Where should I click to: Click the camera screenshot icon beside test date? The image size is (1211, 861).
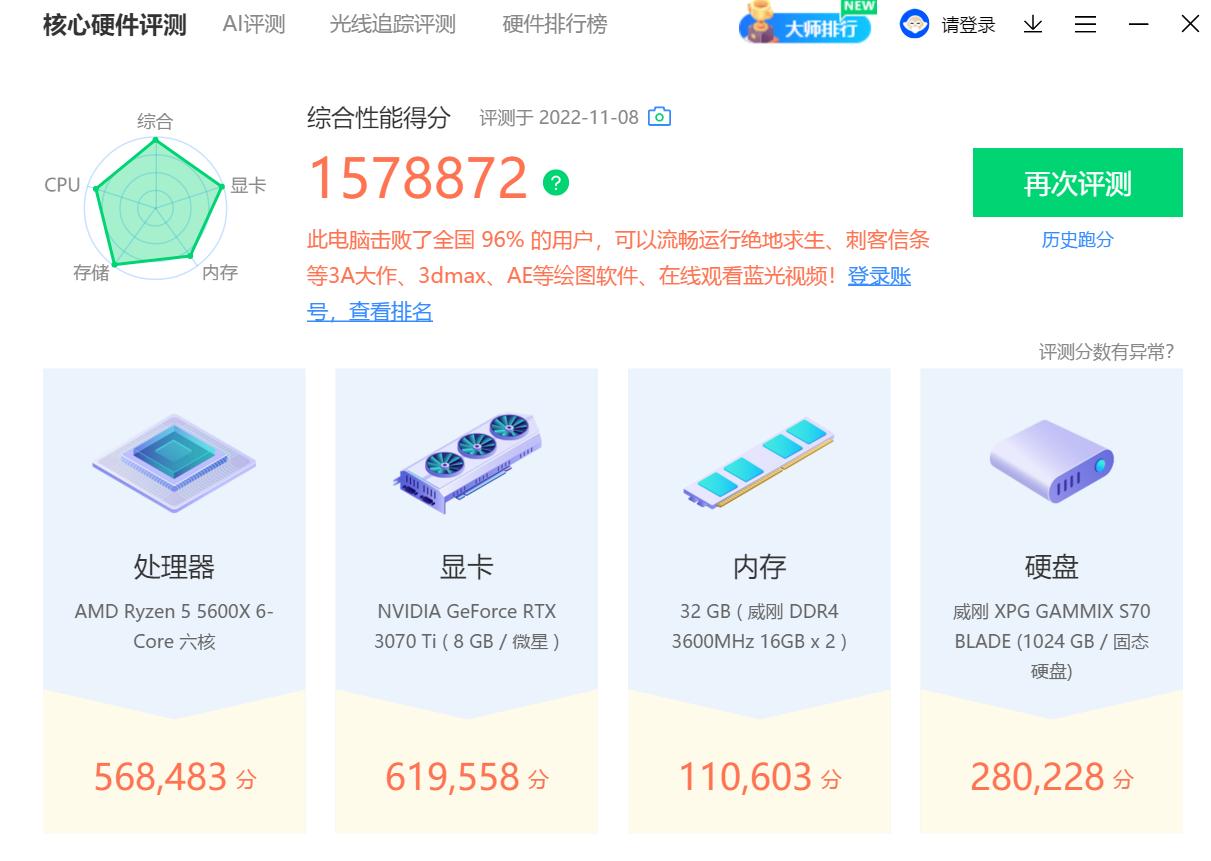[659, 117]
